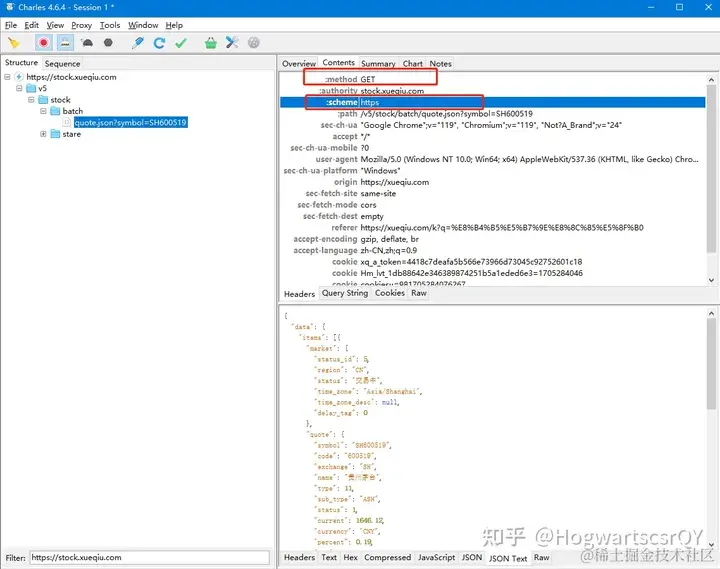Switch to the Overview tab
Image resolution: width=720 pixels, height=569 pixels.
pyautogui.click(x=299, y=63)
